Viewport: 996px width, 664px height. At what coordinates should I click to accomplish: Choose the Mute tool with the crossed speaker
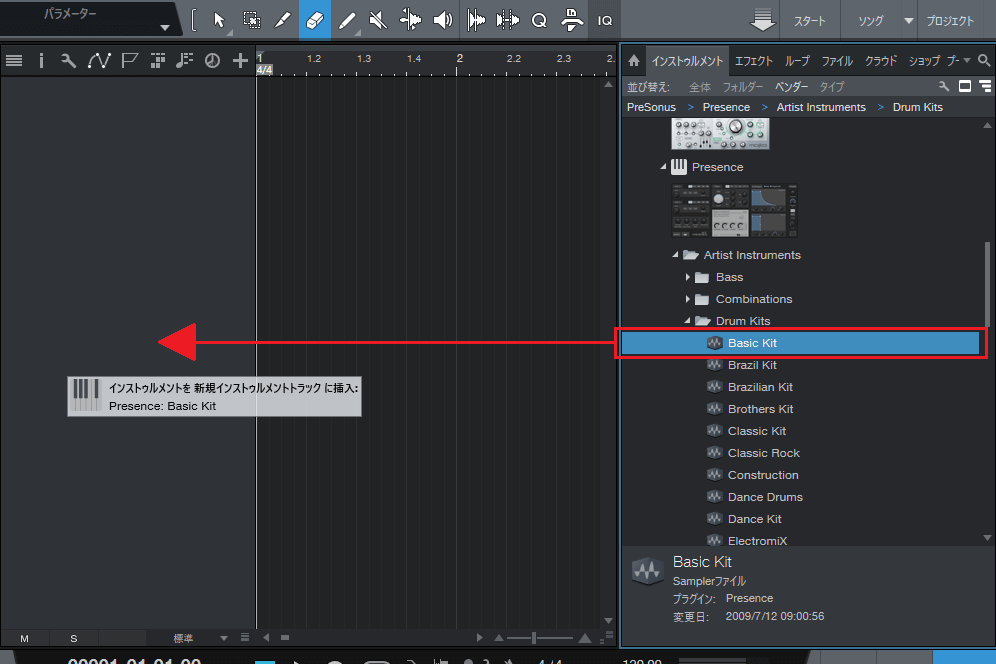pos(378,20)
